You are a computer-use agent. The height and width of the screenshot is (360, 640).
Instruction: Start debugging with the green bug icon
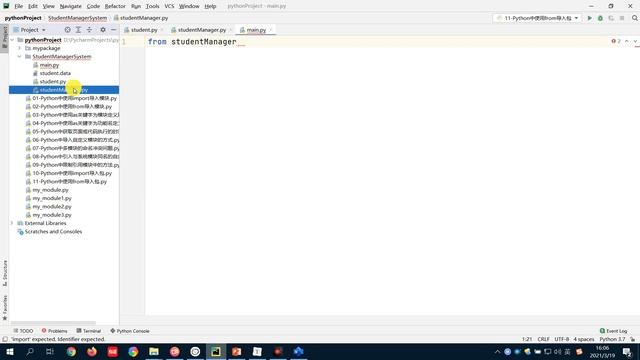[600, 18]
